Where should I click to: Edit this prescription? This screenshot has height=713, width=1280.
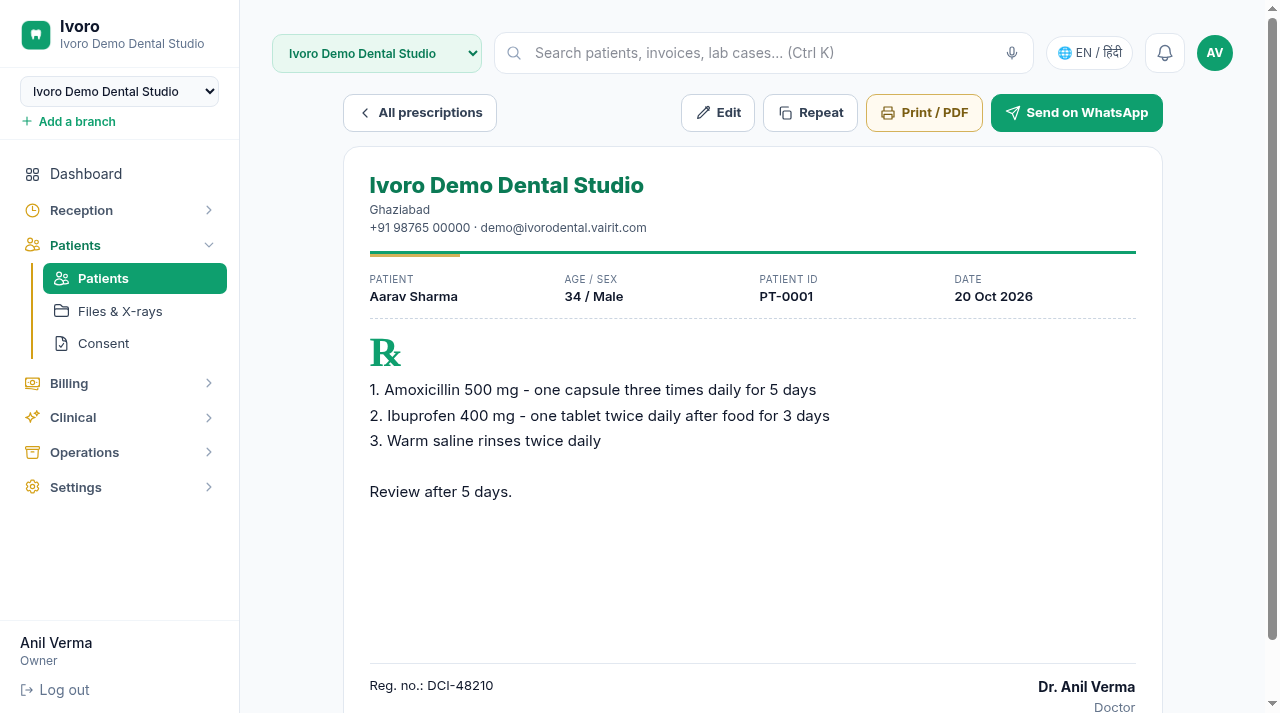coord(718,113)
